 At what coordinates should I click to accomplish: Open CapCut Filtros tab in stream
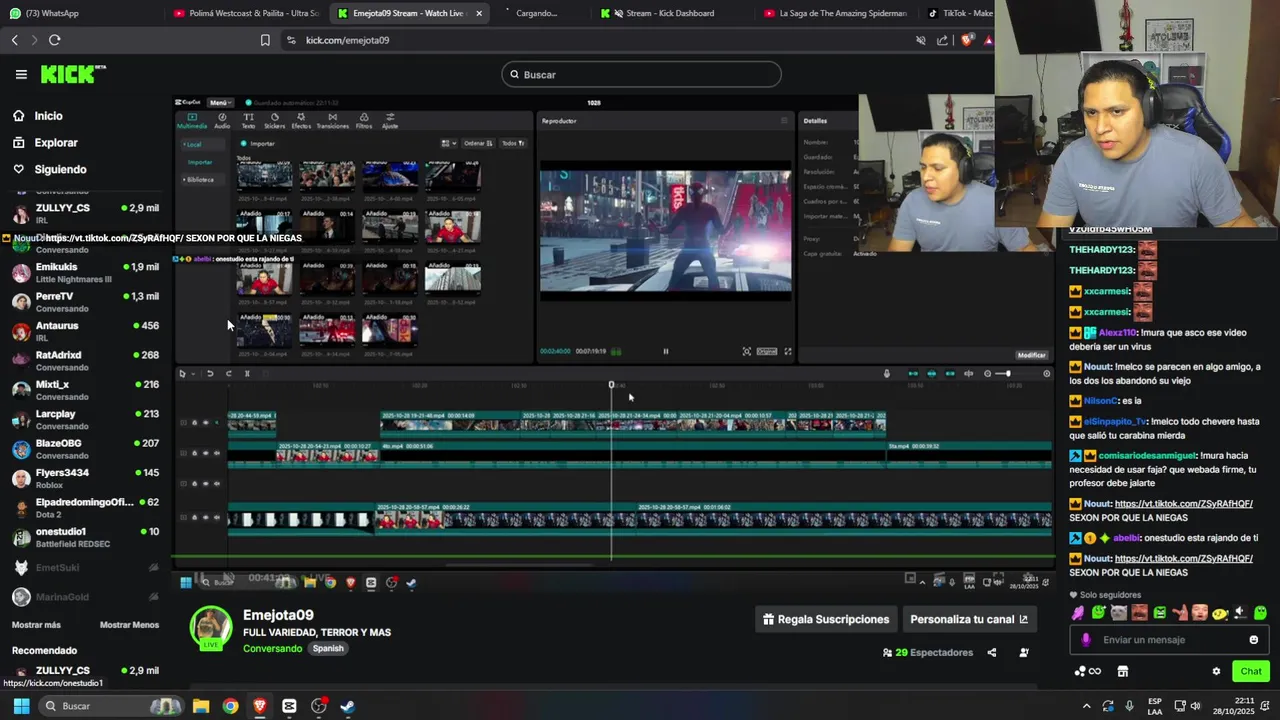pos(364,120)
